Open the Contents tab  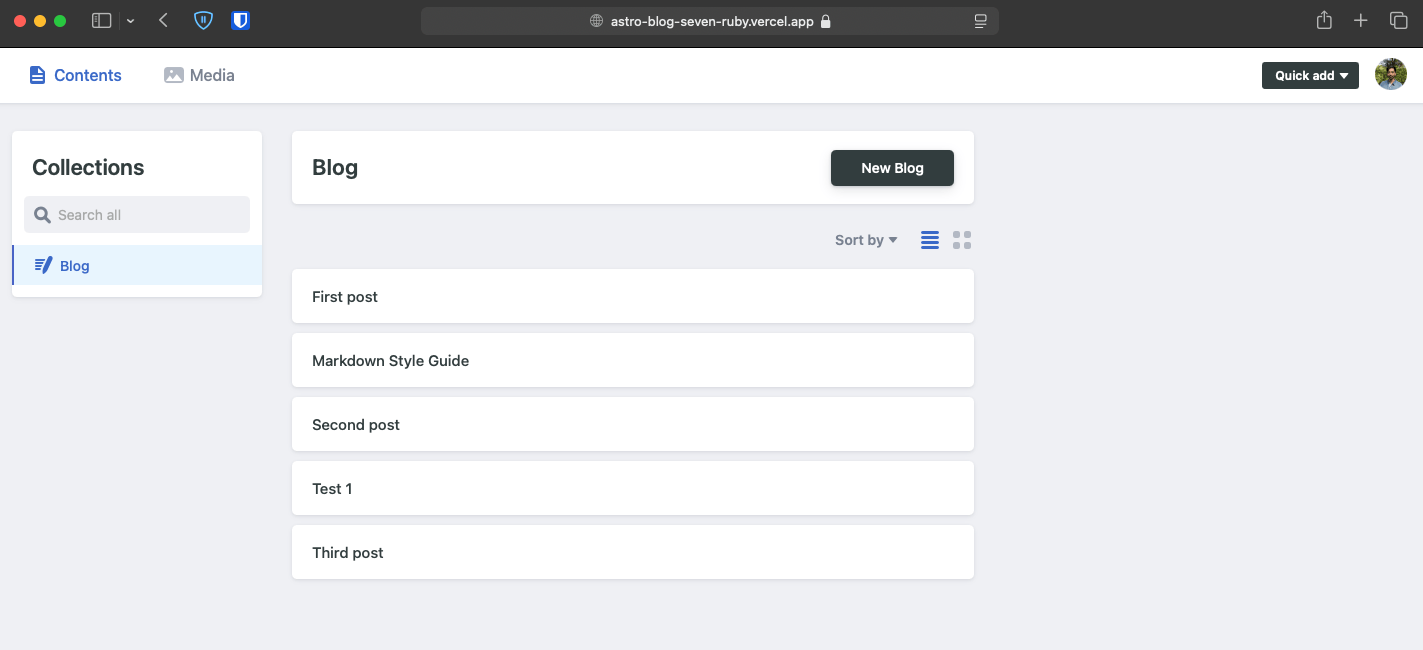pos(75,75)
